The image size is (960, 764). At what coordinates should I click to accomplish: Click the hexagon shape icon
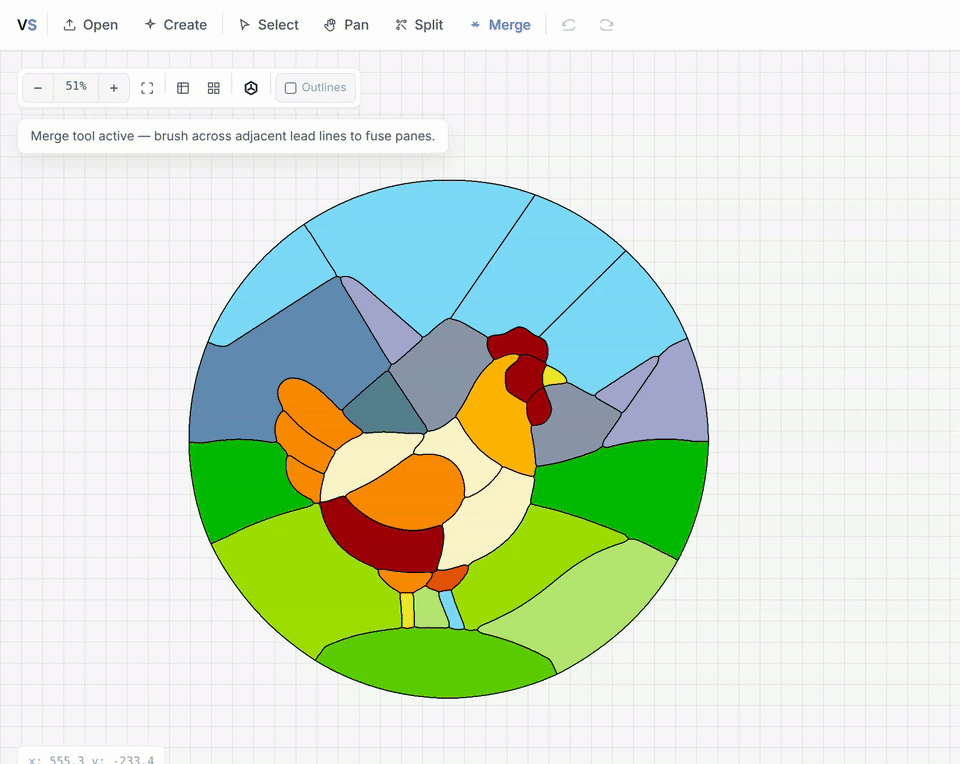[251, 88]
